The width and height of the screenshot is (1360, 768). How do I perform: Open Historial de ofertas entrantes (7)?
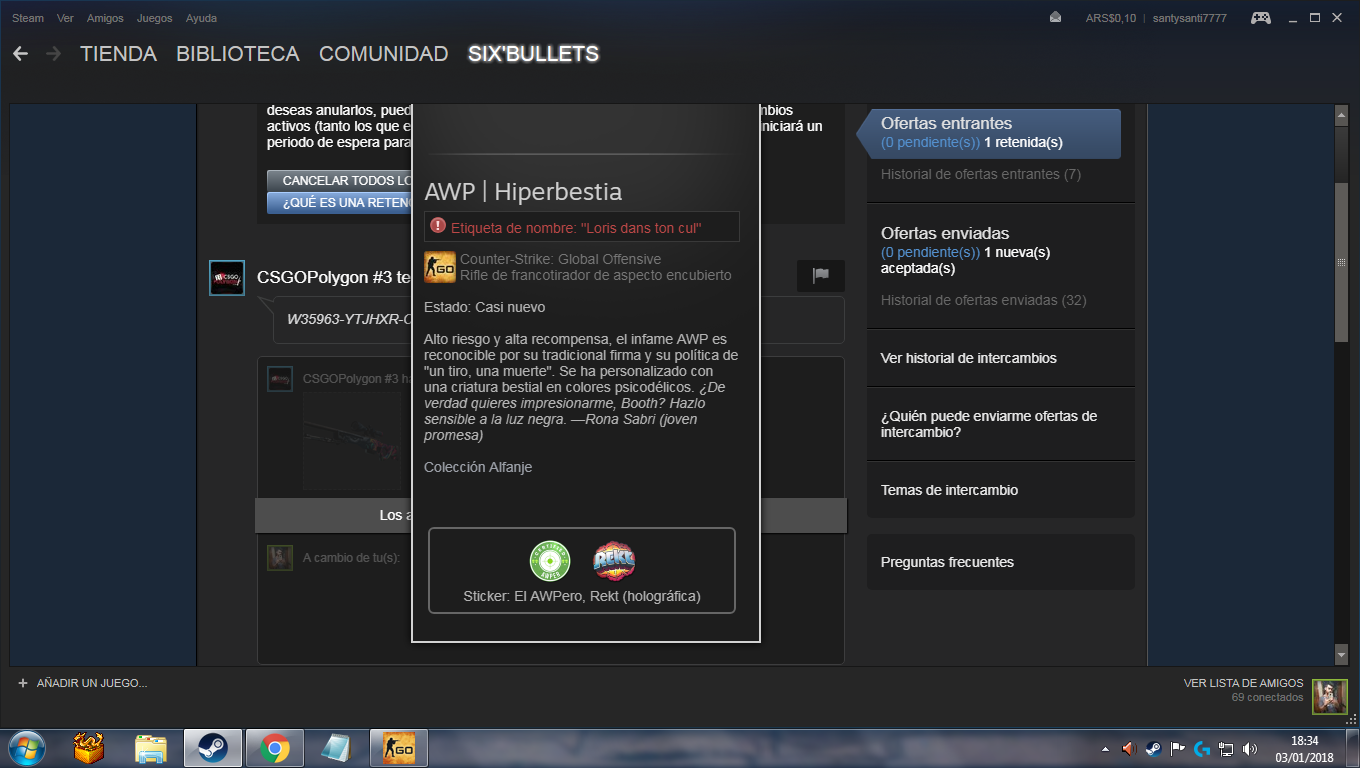[981, 174]
